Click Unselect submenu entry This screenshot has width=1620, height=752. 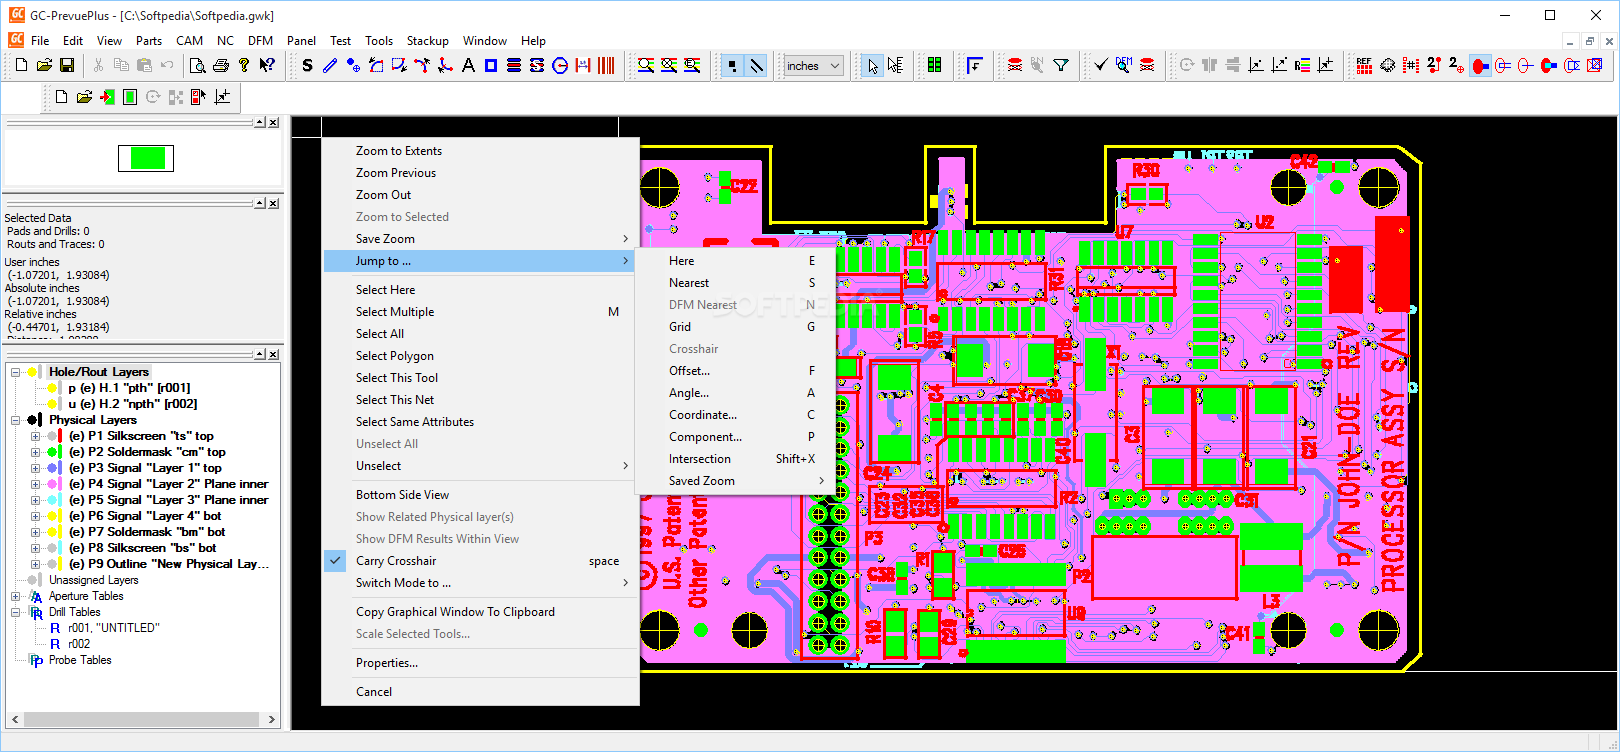pos(480,466)
